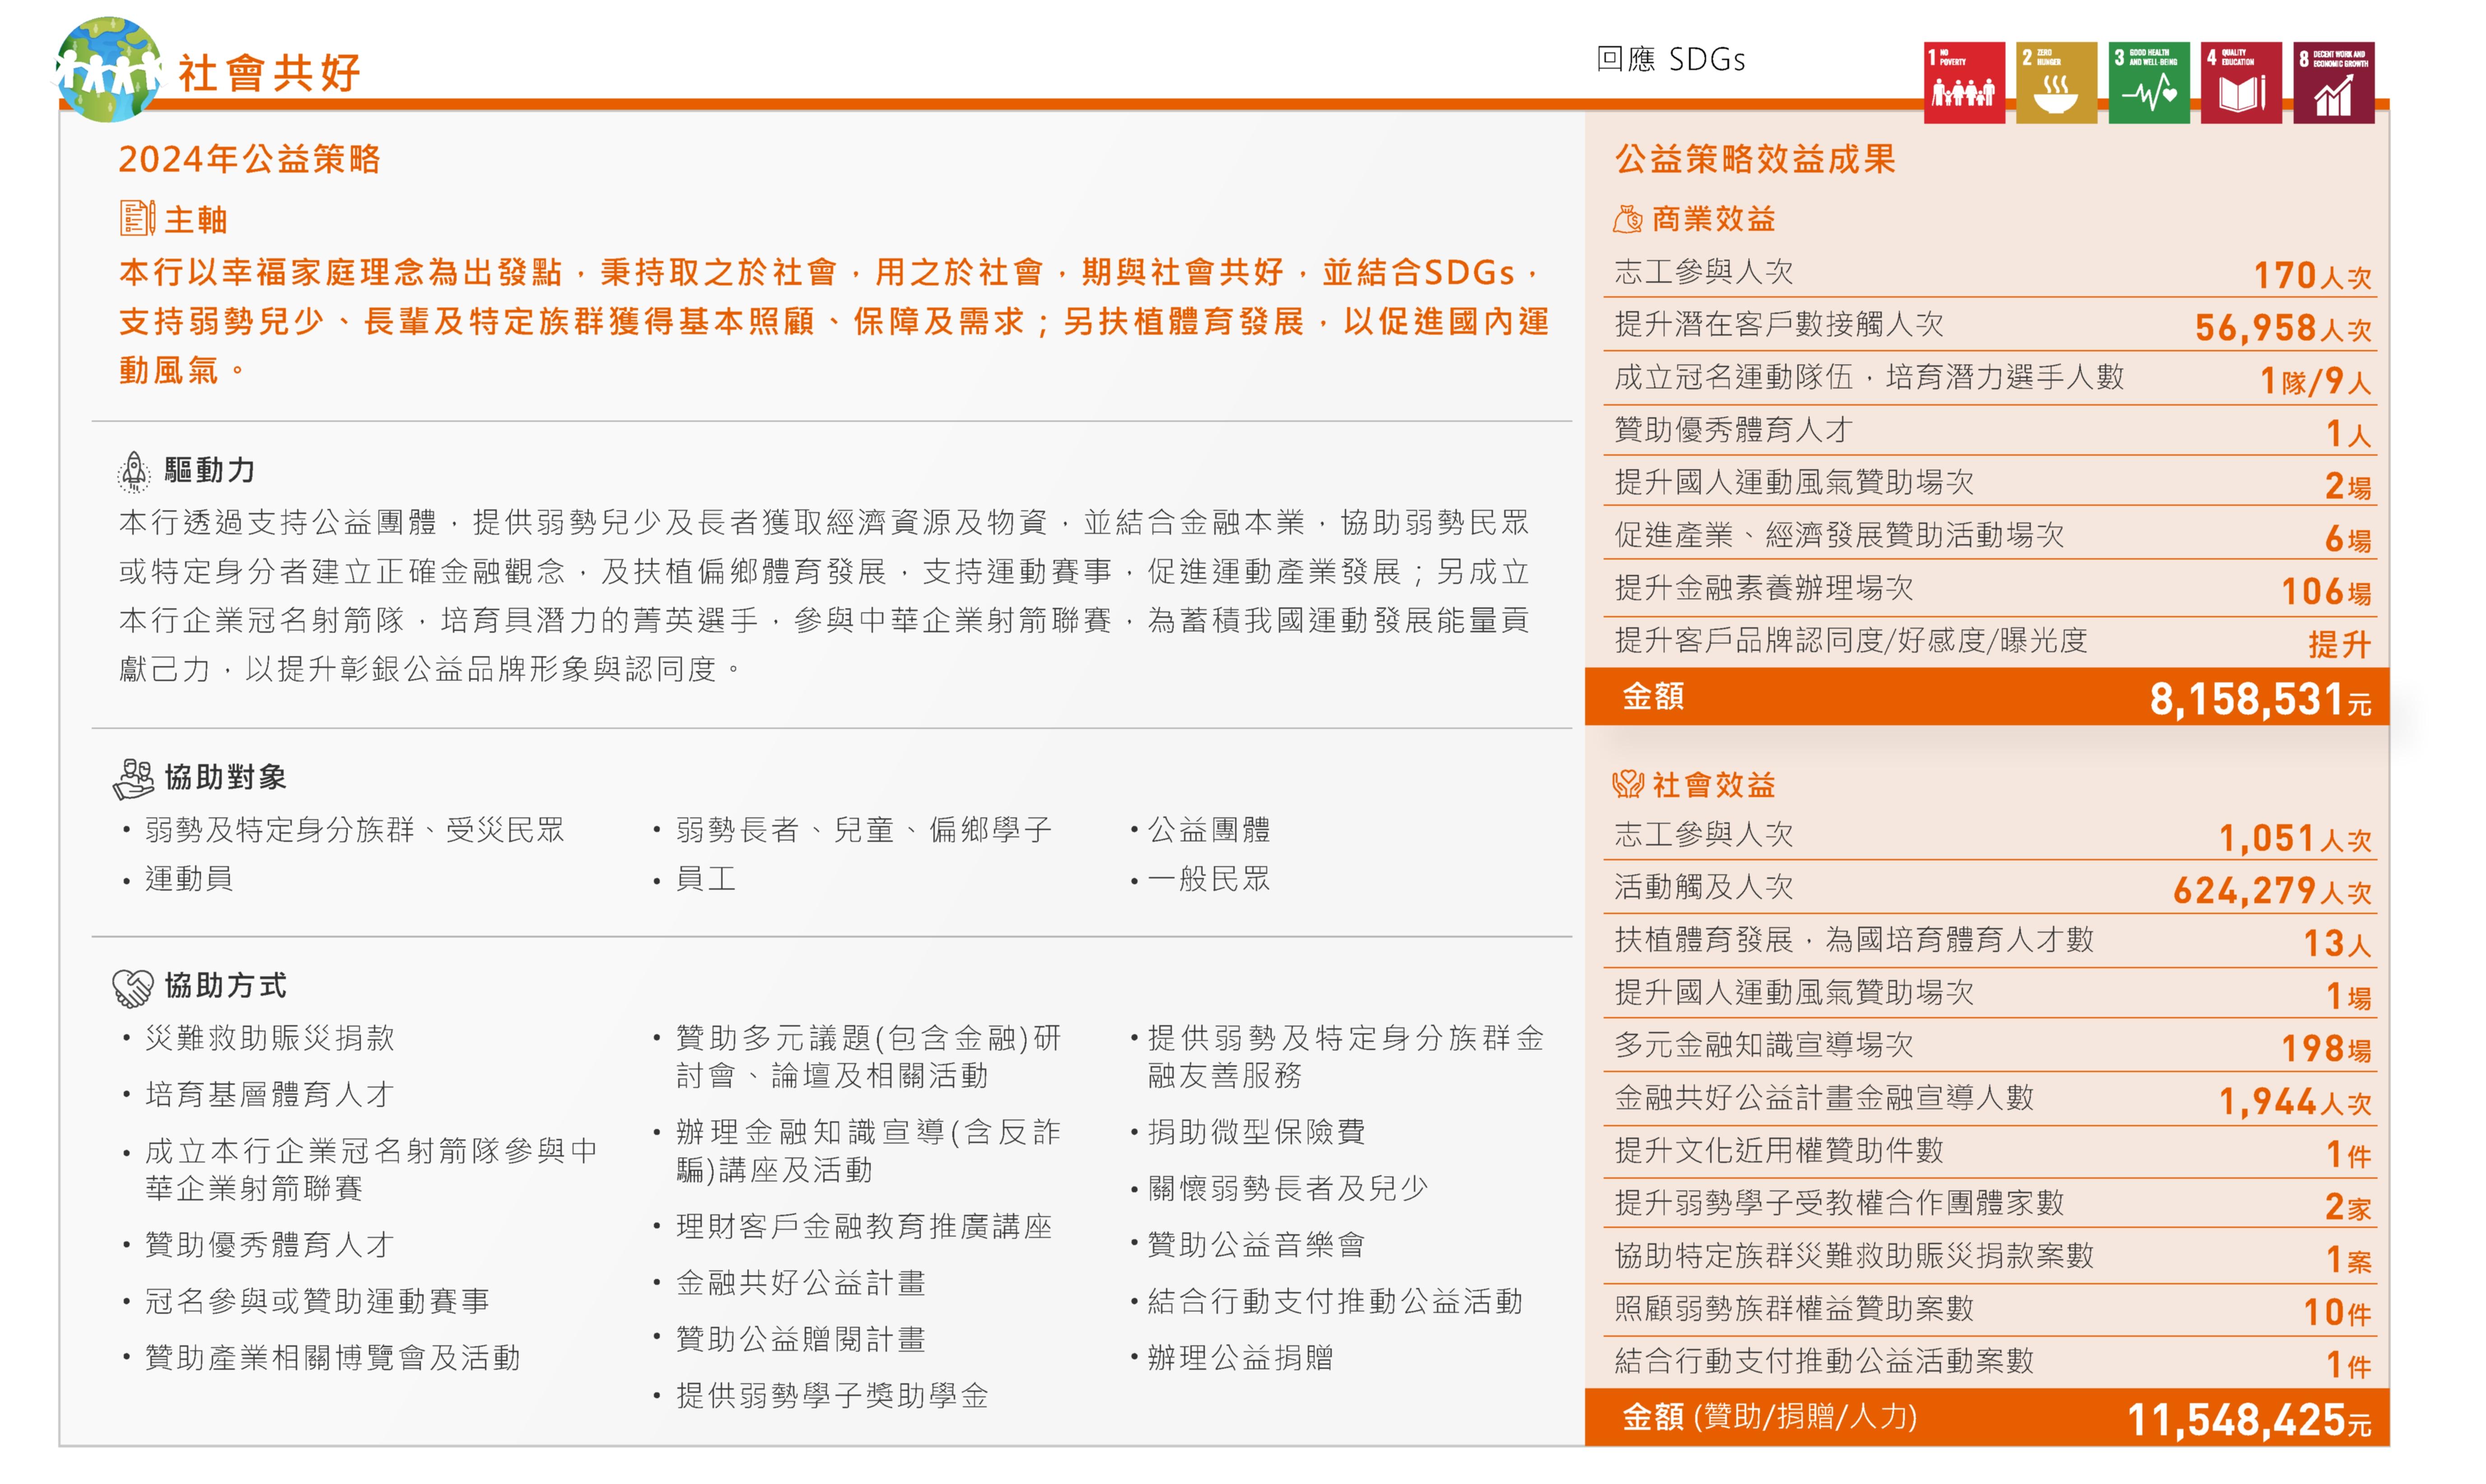Click the 社會共好 page title

click(x=270, y=74)
